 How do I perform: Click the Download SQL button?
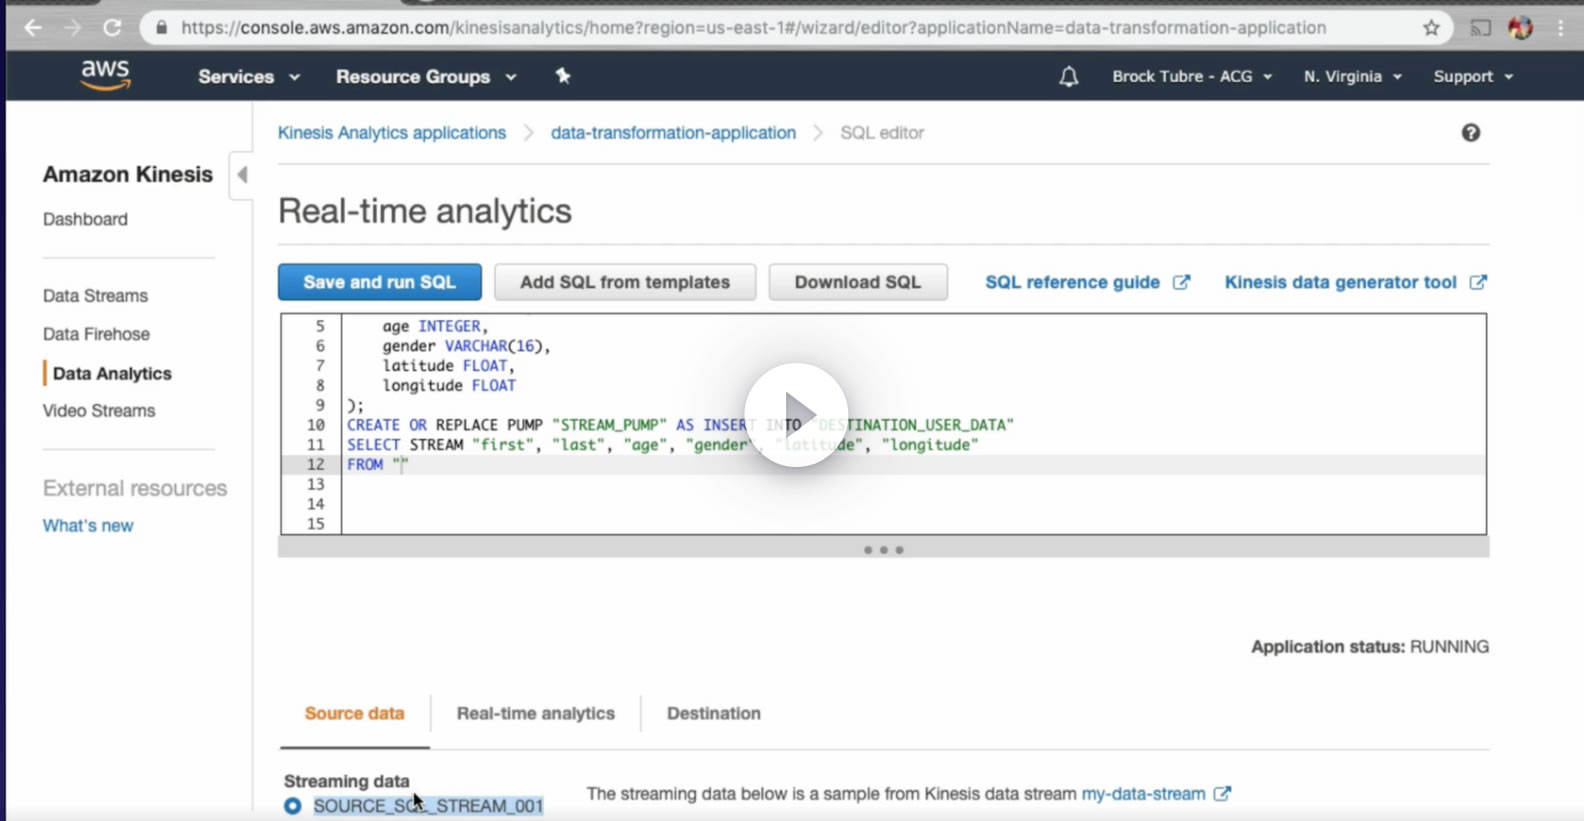(x=858, y=282)
